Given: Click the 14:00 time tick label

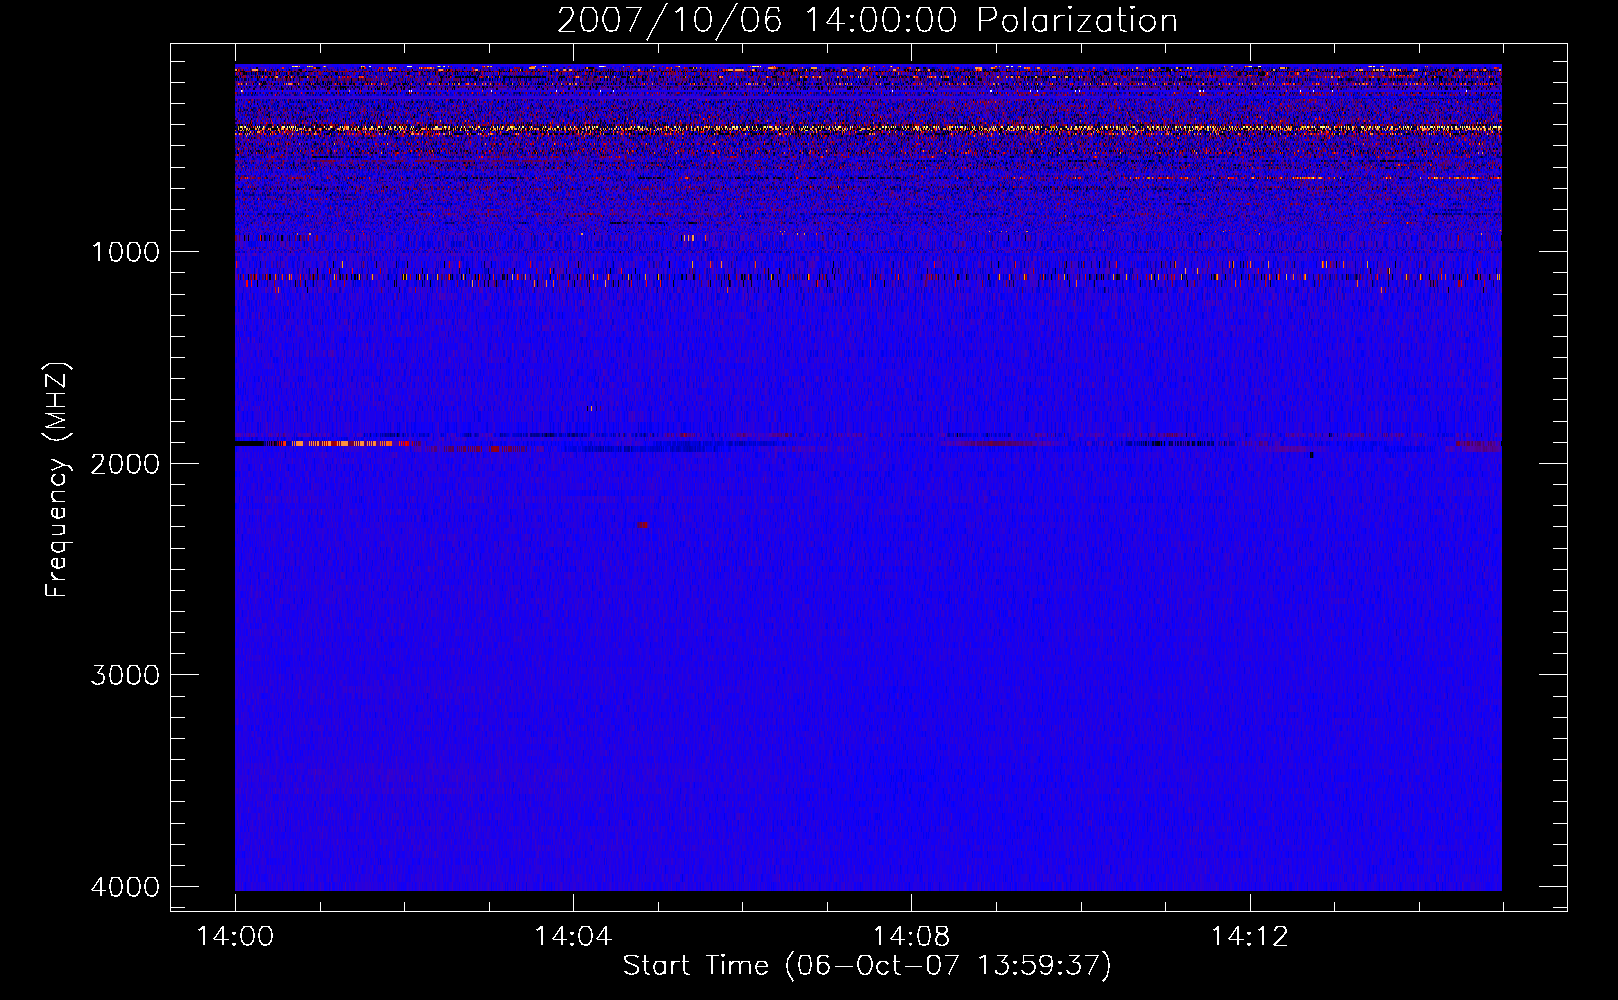Looking at the screenshot, I should point(235,937).
